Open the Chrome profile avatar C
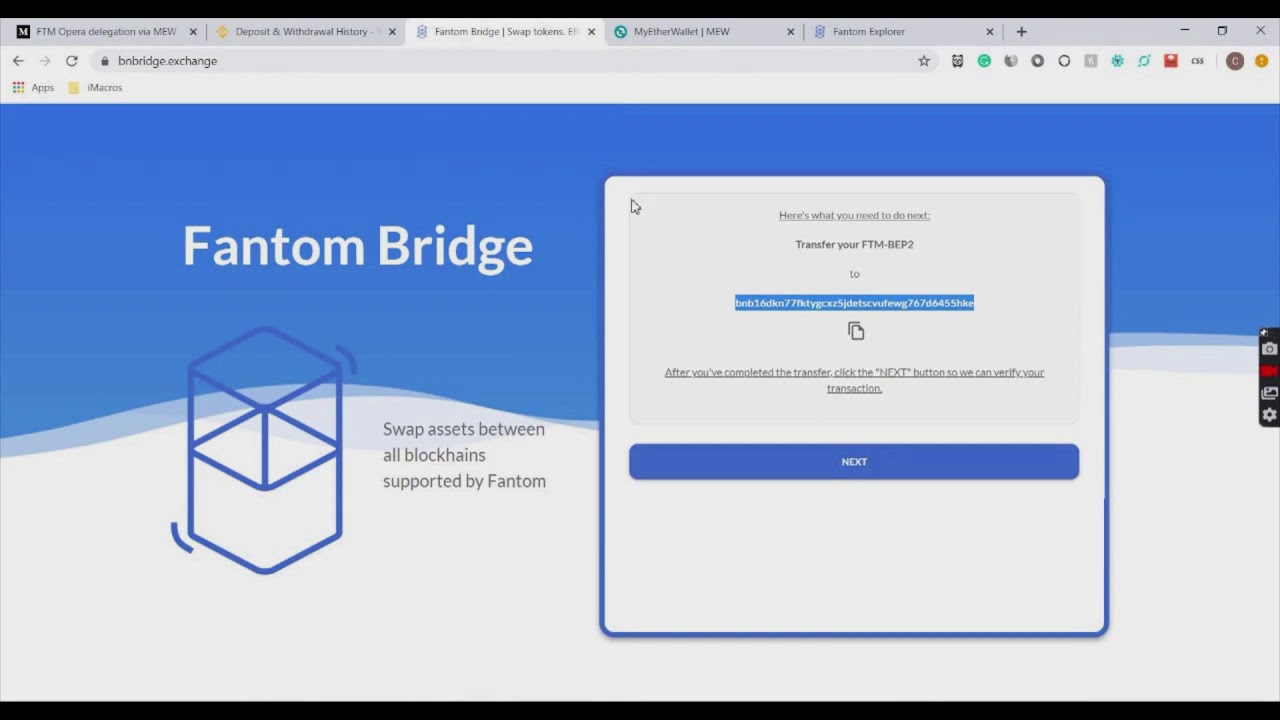Viewport: 1280px width, 720px height. [1235, 61]
